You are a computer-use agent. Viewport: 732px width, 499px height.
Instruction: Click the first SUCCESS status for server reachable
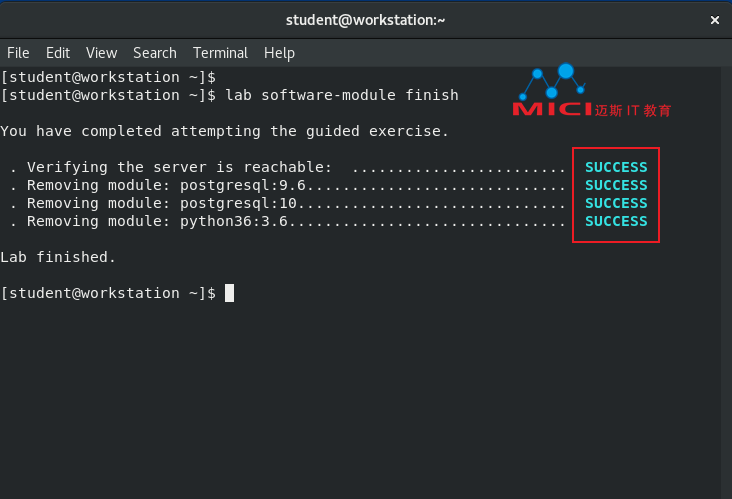click(x=616, y=167)
